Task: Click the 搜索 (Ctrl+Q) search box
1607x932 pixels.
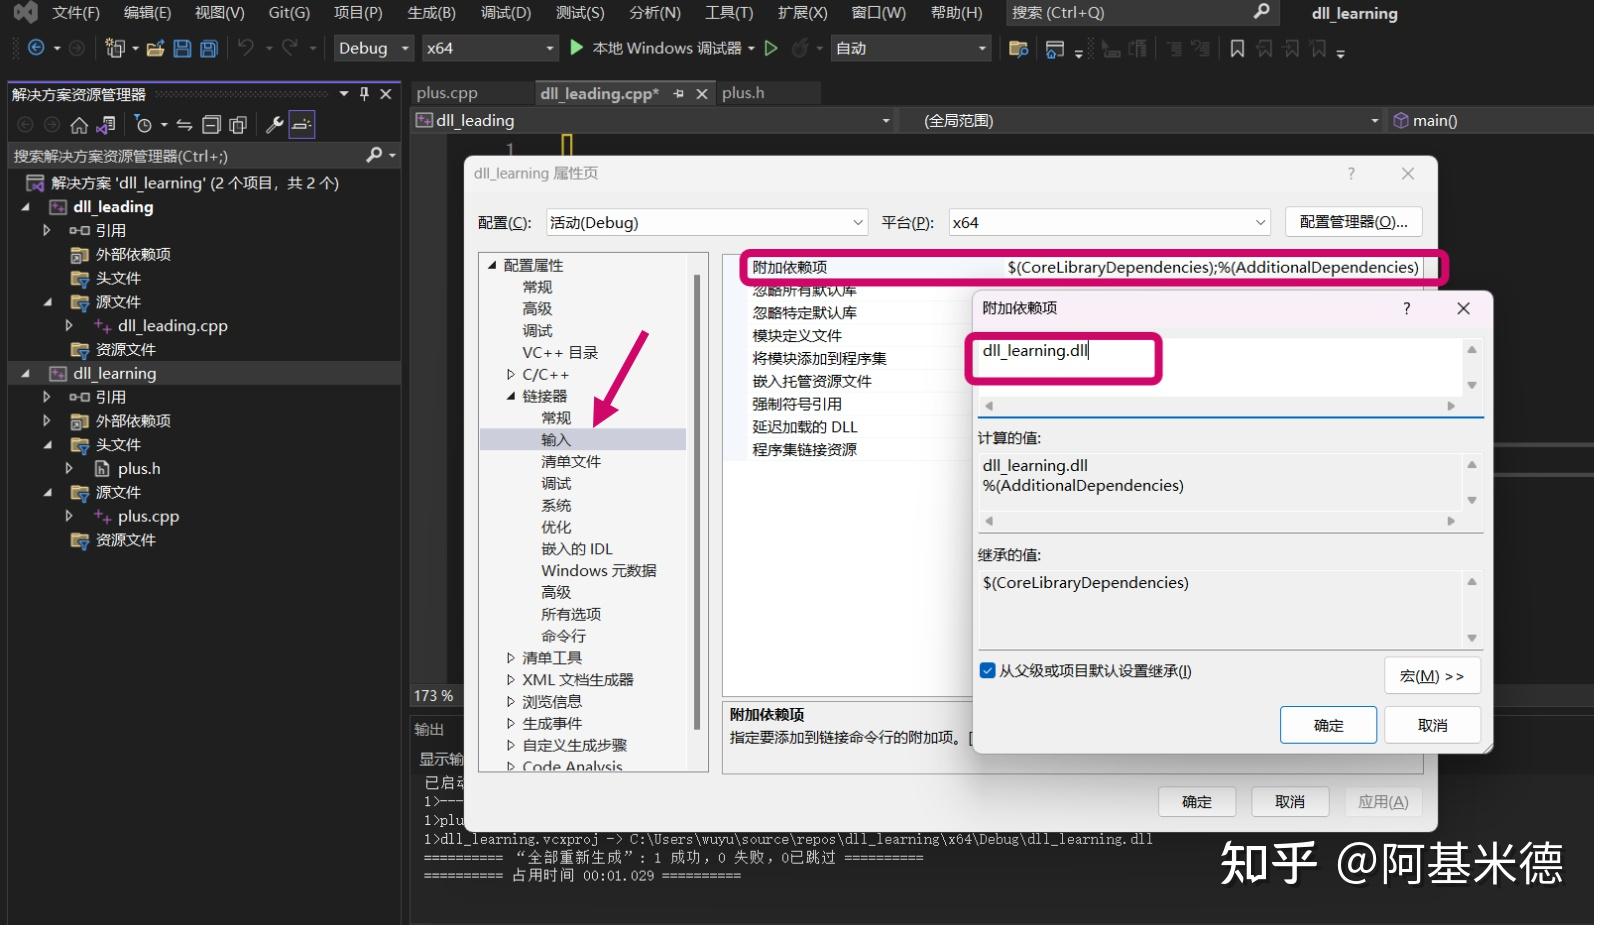Action: pos(1140,12)
